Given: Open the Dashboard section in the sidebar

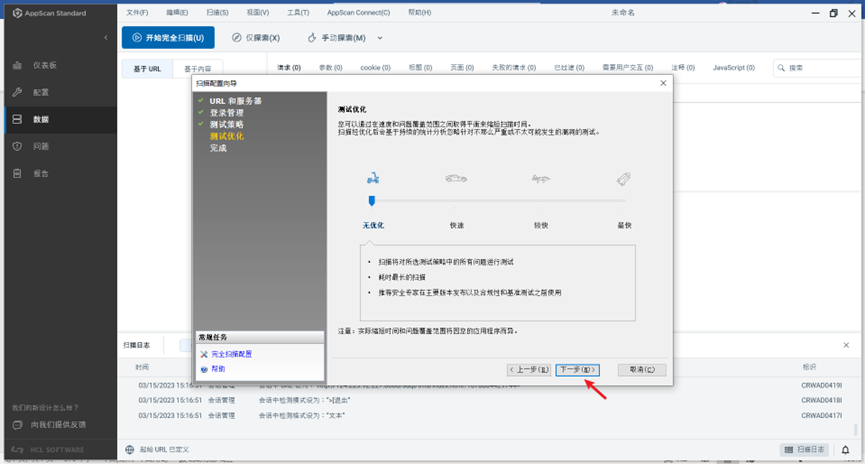Looking at the screenshot, I should (x=60, y=65).
